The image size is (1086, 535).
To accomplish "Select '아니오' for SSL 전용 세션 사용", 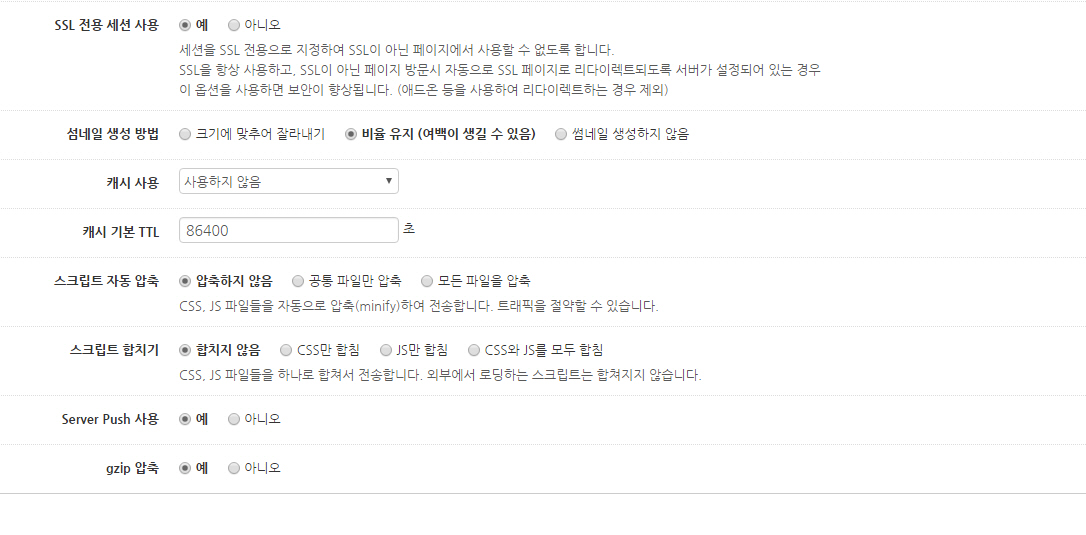I will [x=234, y=24].
